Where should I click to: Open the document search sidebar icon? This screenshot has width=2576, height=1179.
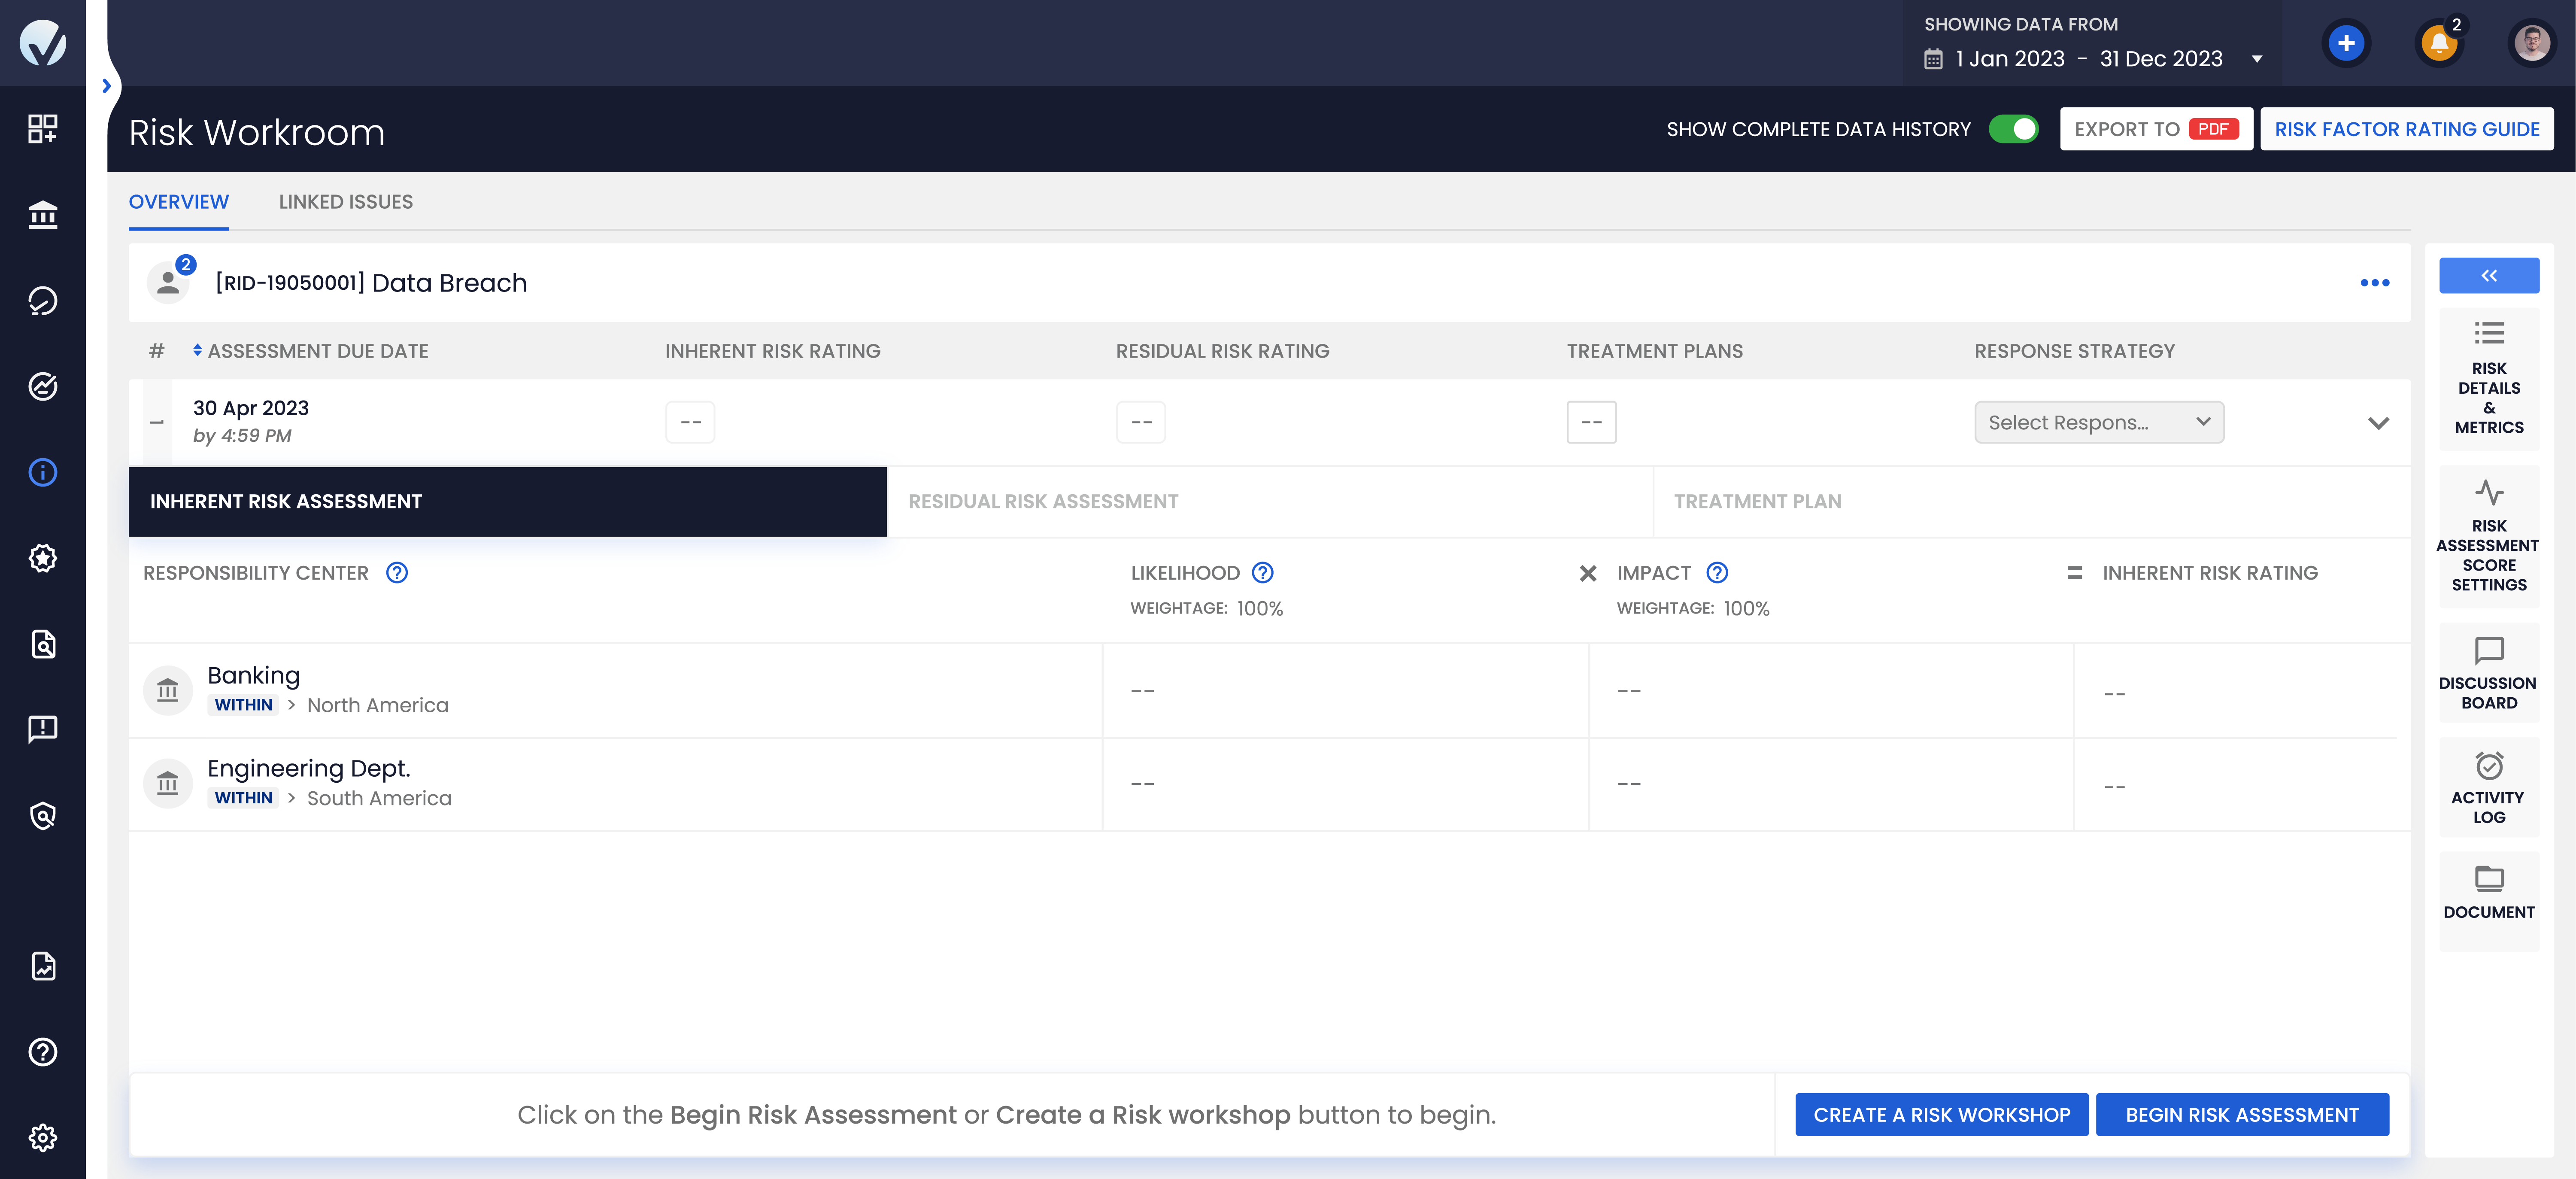(43, 644)
